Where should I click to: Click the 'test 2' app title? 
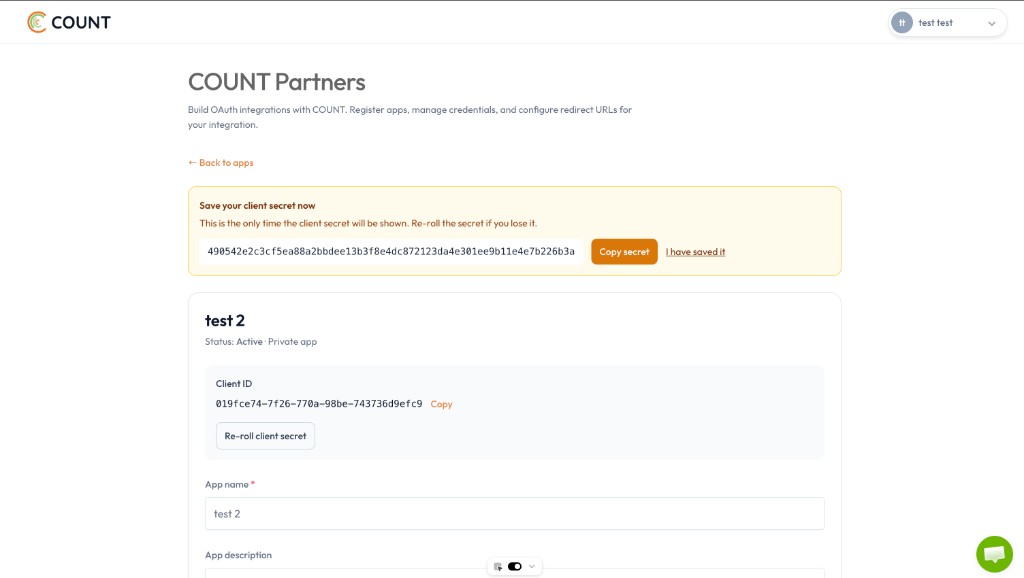pyautogui.click(x=225, y=321)
